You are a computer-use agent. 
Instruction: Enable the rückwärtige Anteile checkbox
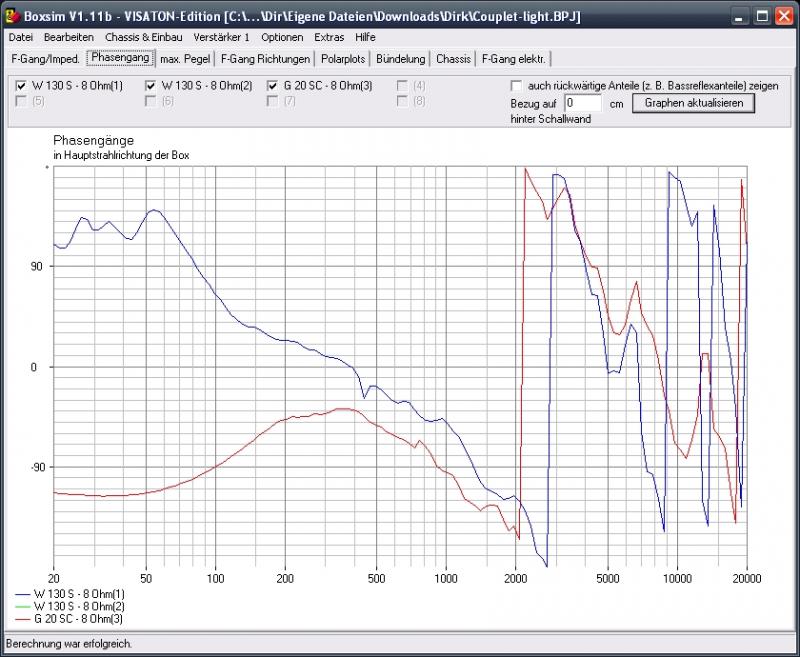(516, 86)
